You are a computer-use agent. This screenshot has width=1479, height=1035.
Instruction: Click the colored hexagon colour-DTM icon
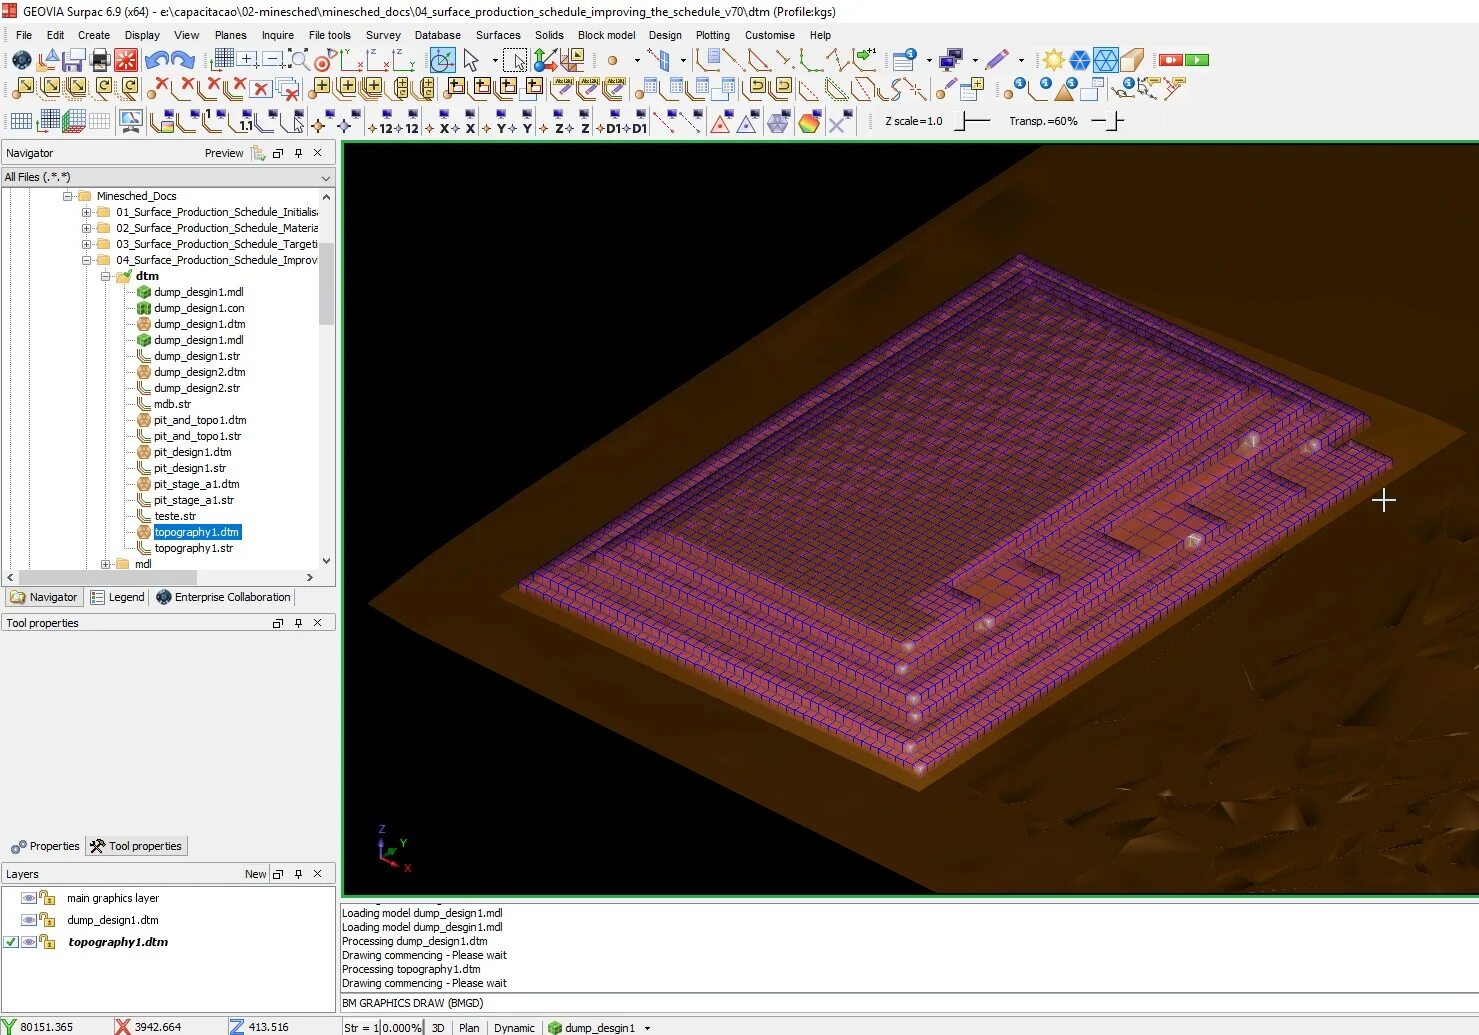click(x=810, y=122)
